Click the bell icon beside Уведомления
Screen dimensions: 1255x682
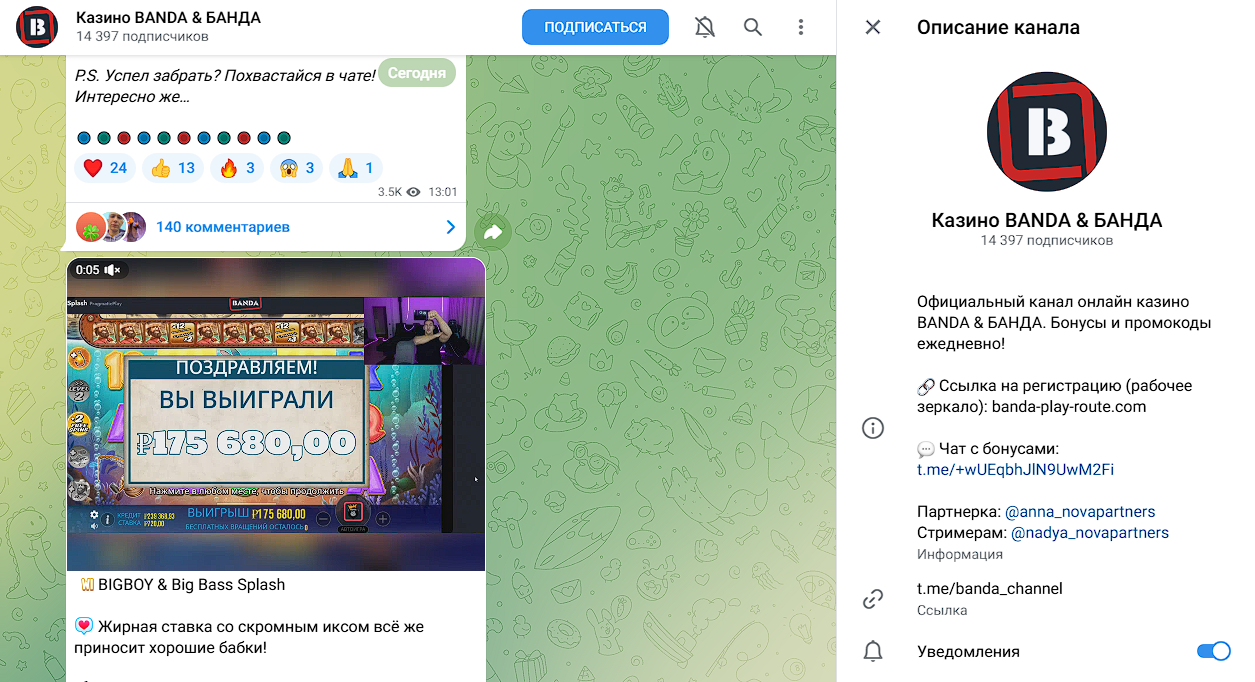click(873, 652)
